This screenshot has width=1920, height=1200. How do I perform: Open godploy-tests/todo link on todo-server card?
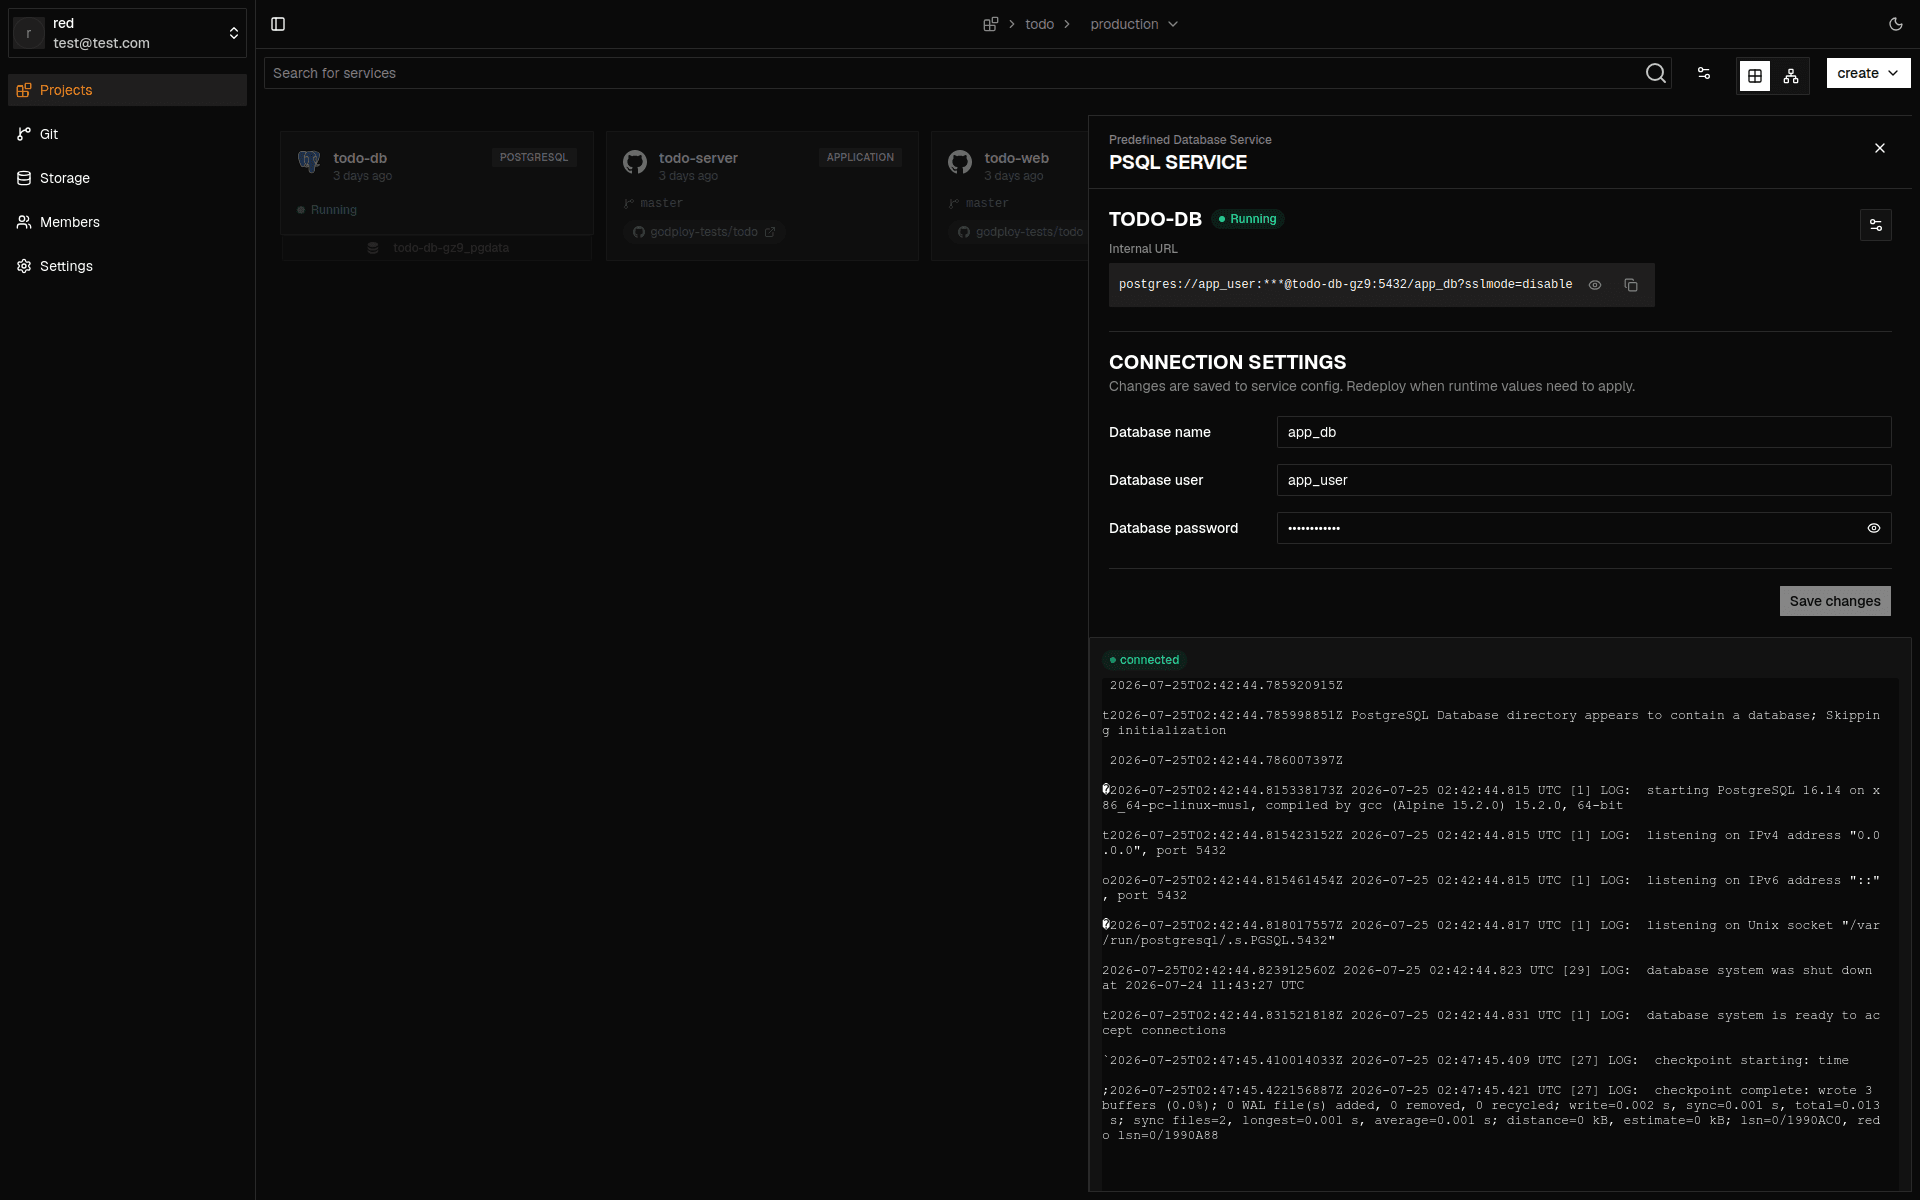(704, 232)
